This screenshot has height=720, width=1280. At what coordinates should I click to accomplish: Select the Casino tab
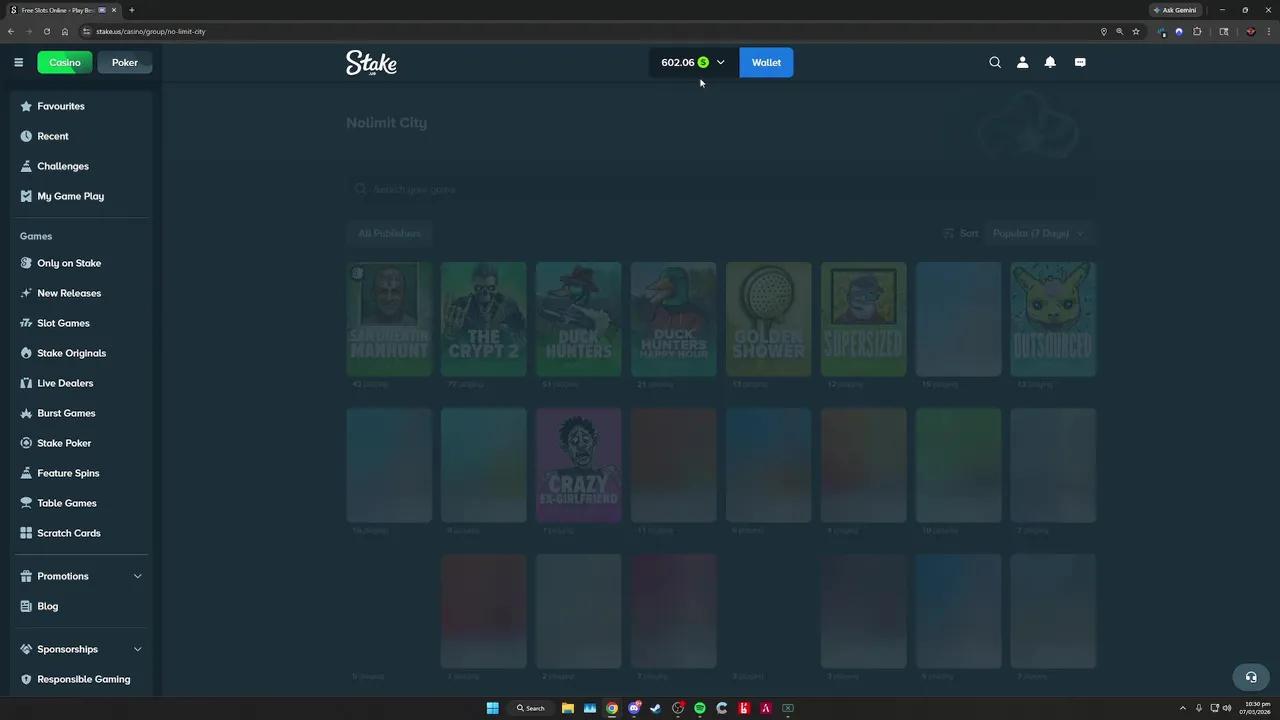click(65, 62)
